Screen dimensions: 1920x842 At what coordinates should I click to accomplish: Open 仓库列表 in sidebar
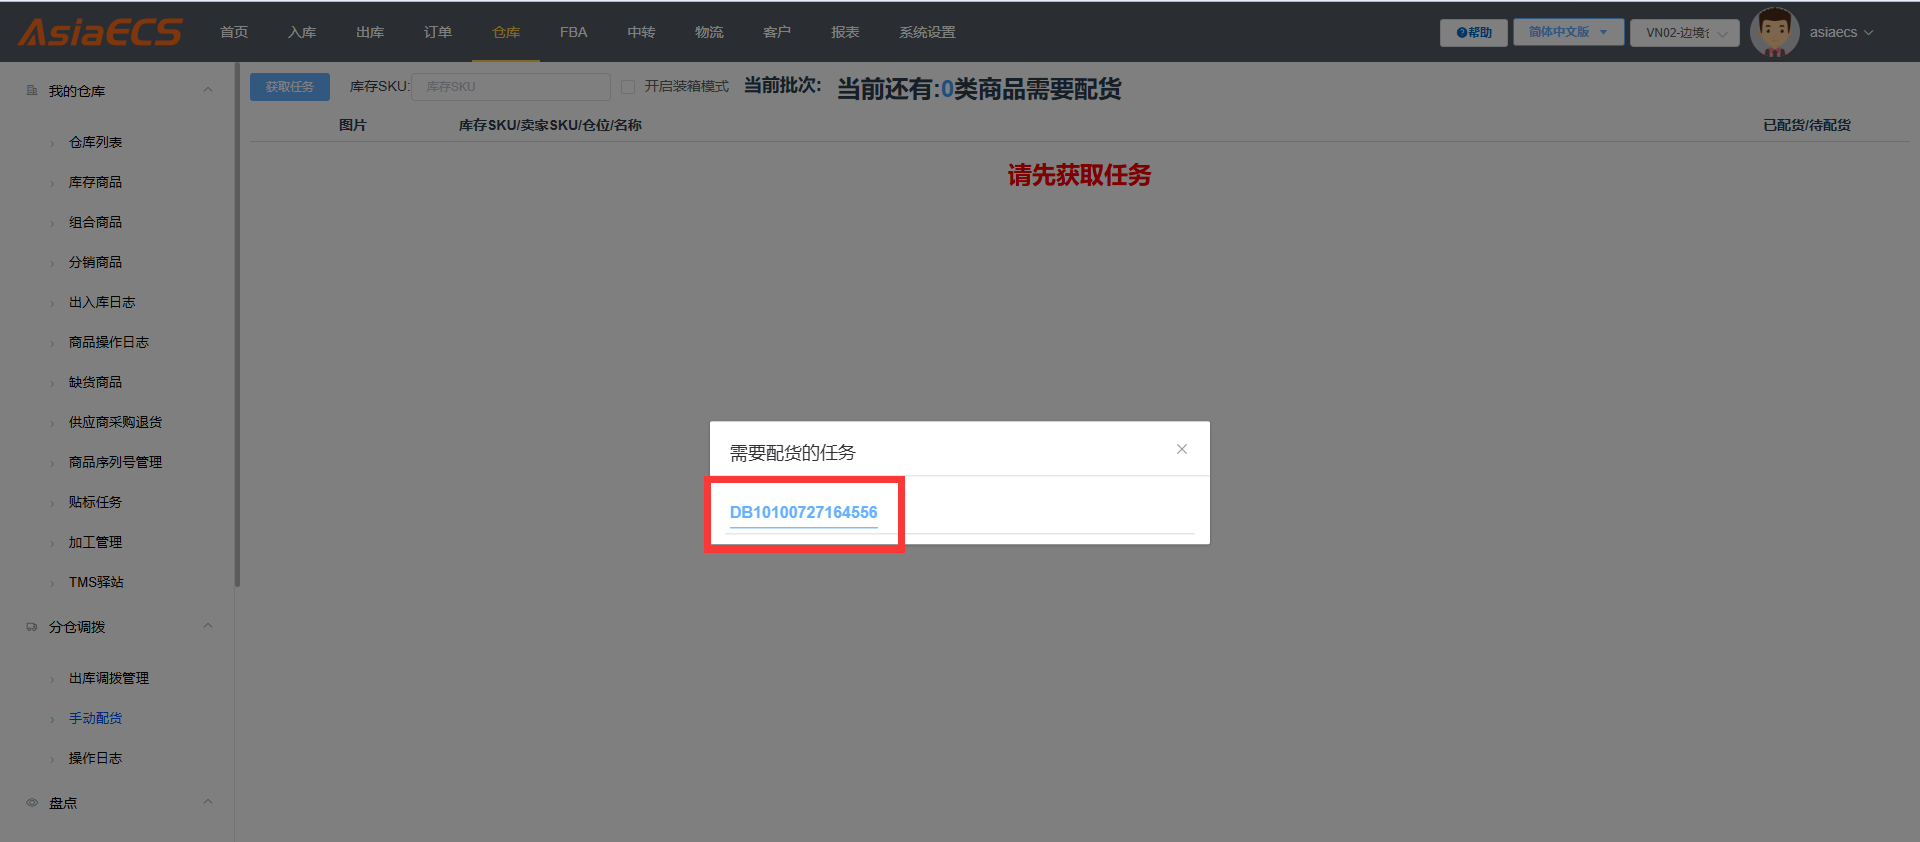click(x=95, y=142)
